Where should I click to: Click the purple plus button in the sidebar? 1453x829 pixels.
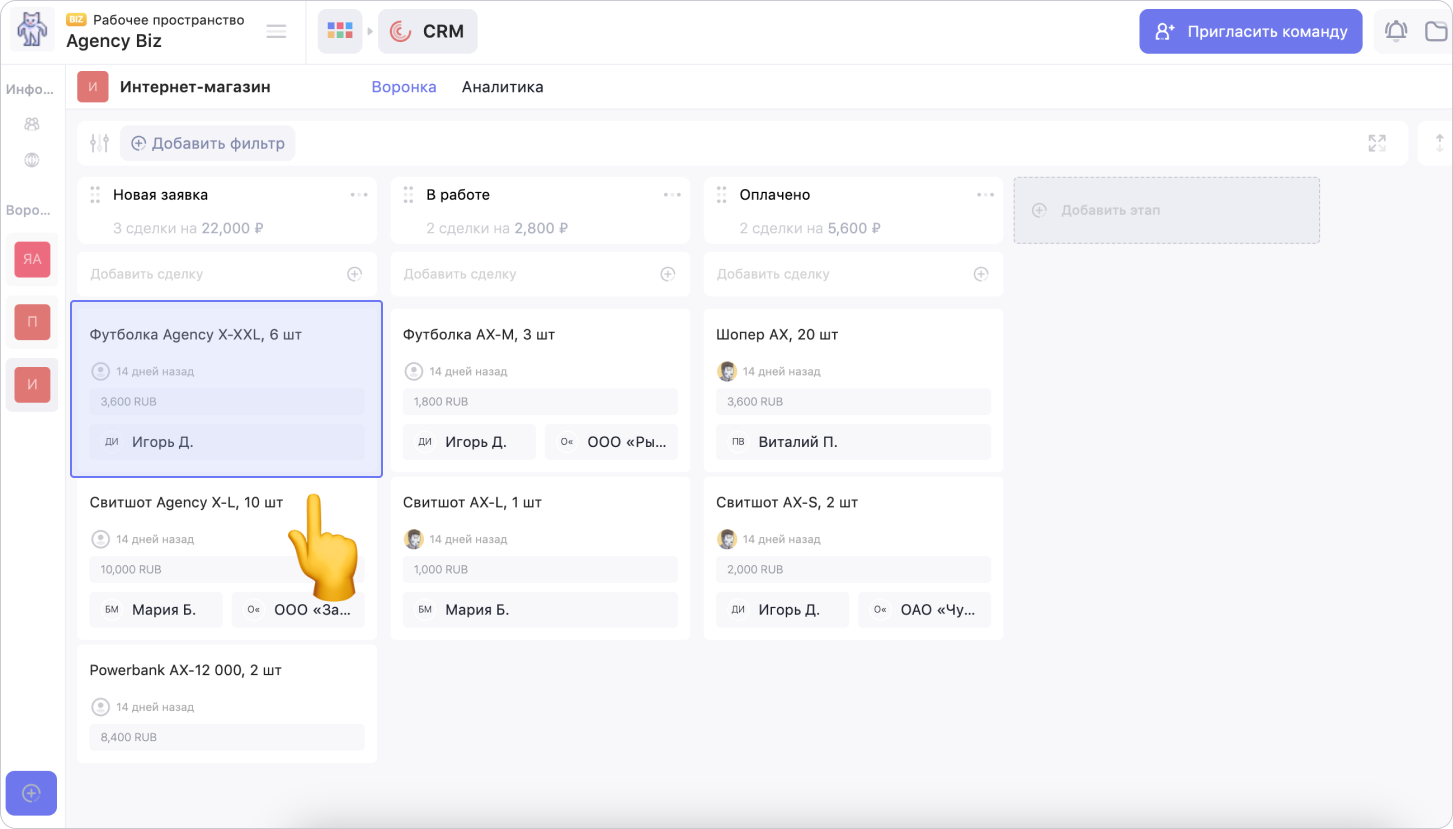[x=31, y=793]
